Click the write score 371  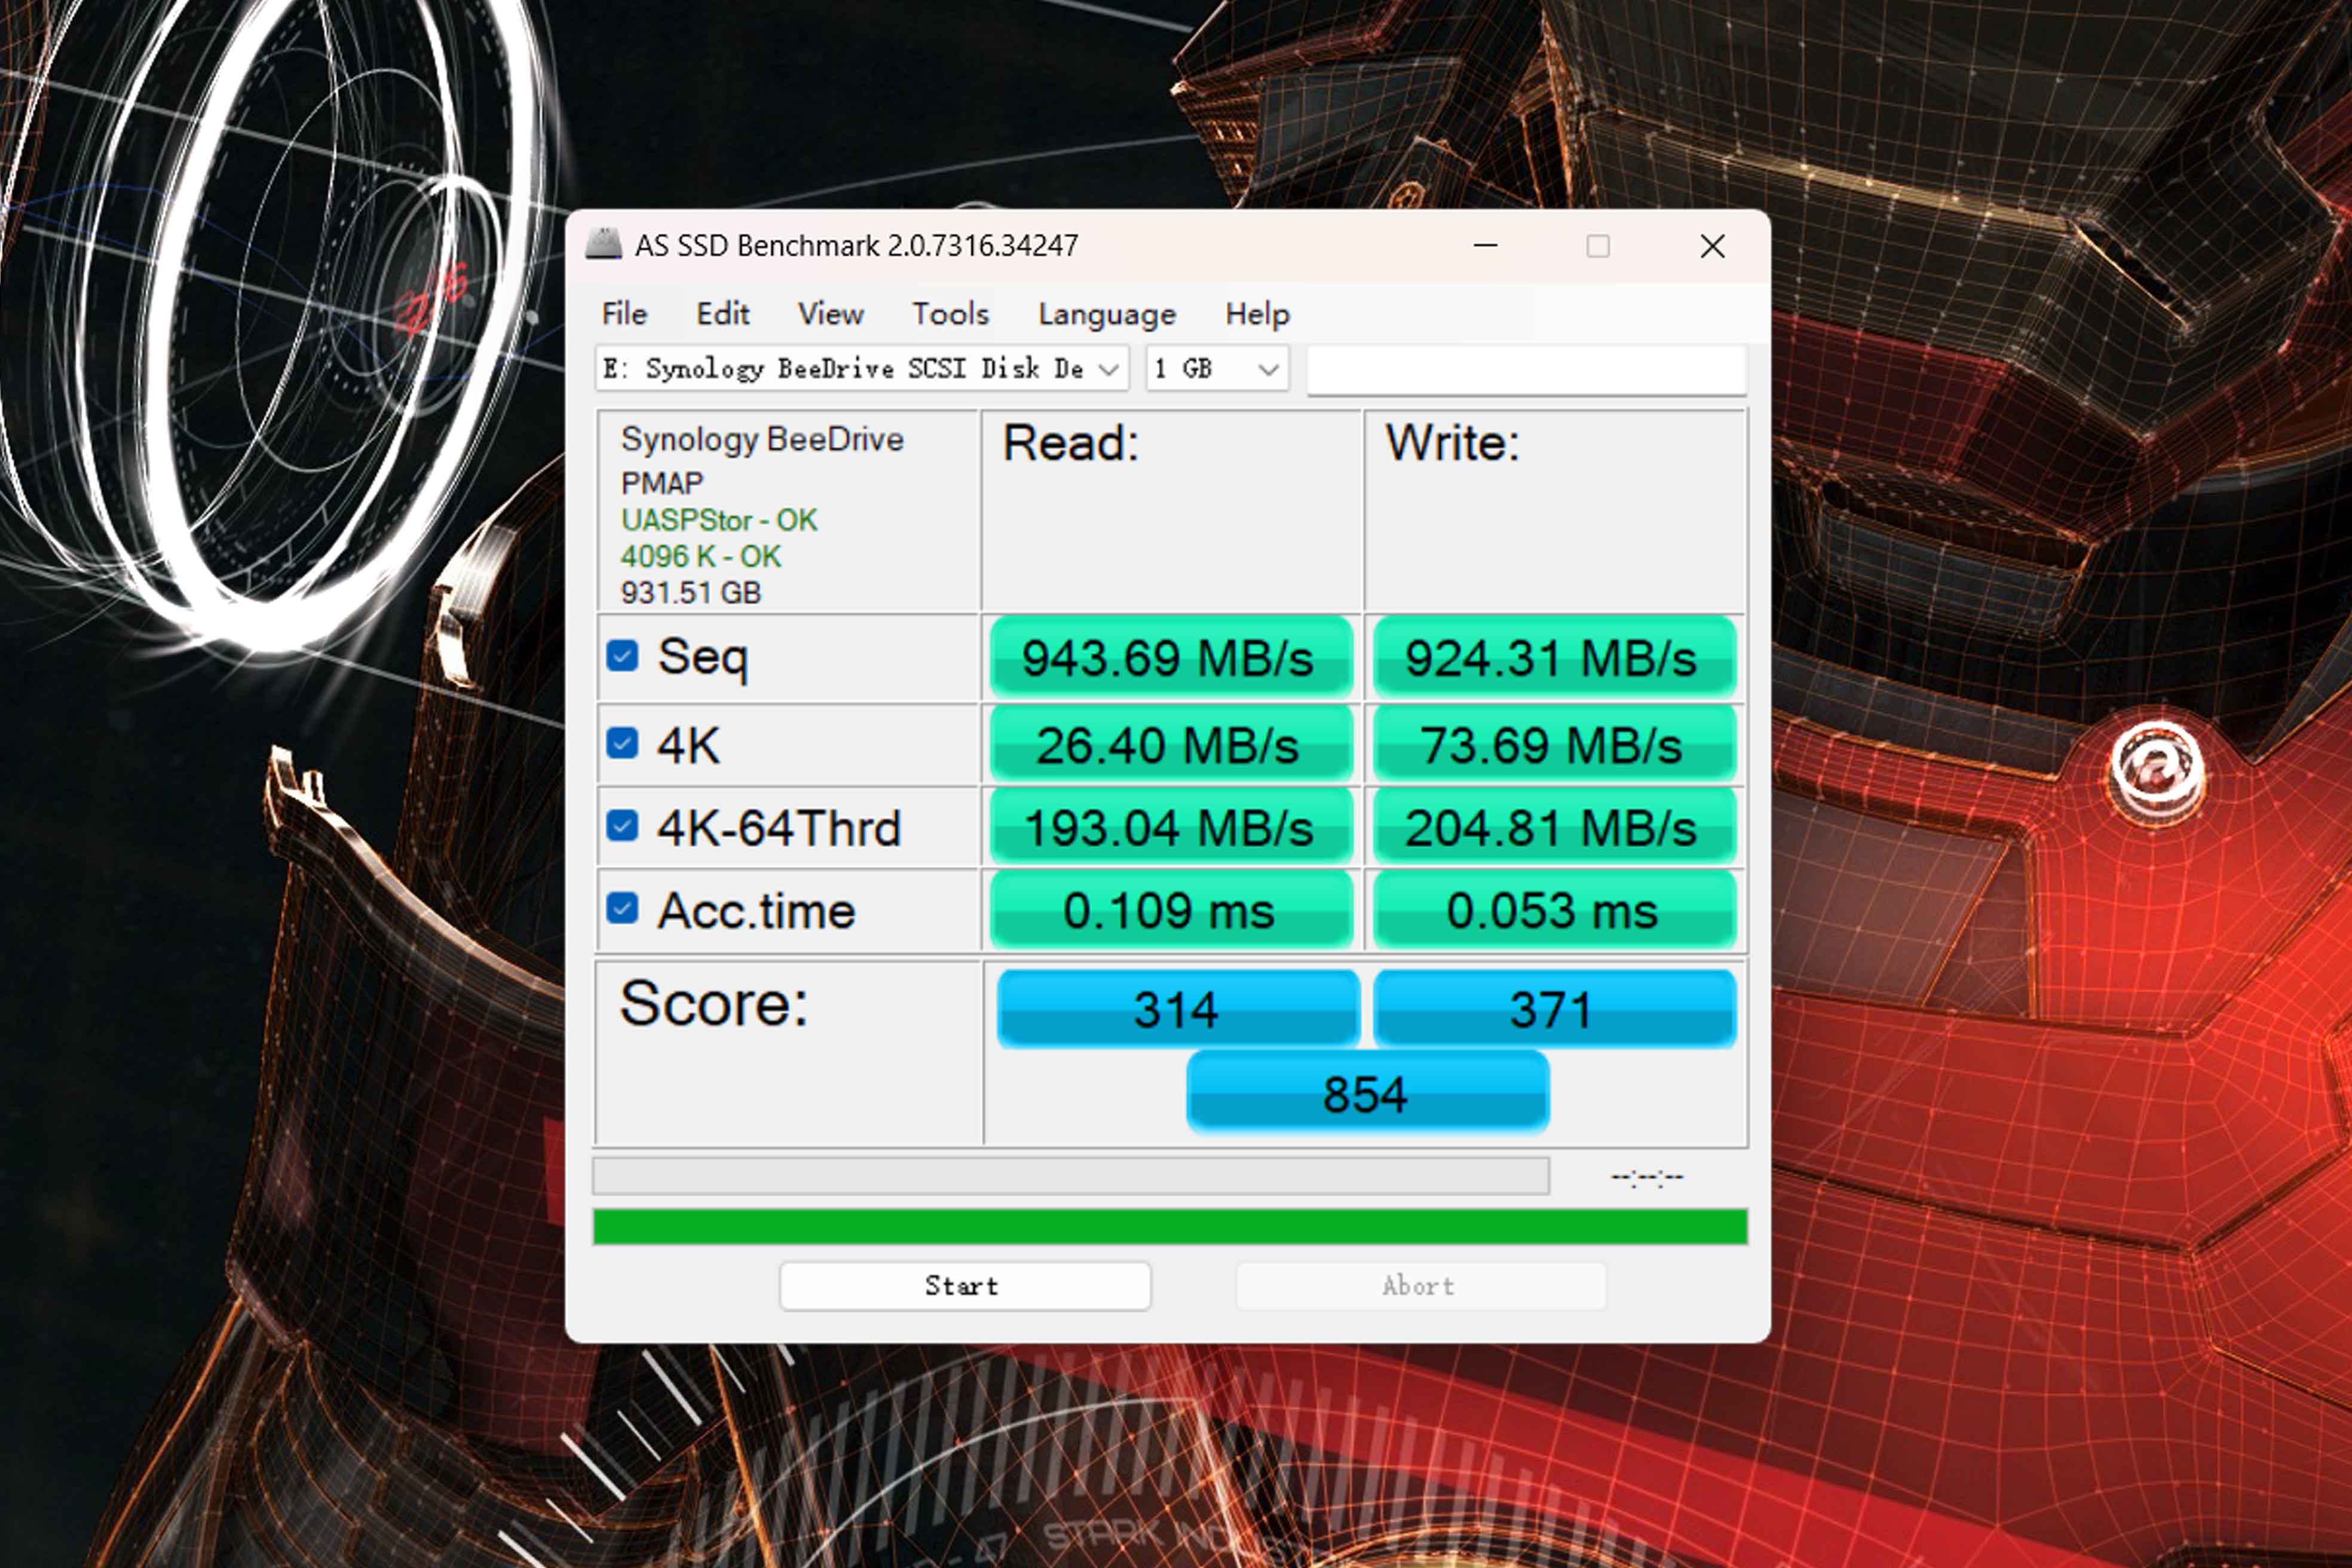tap(1554, 1008)
